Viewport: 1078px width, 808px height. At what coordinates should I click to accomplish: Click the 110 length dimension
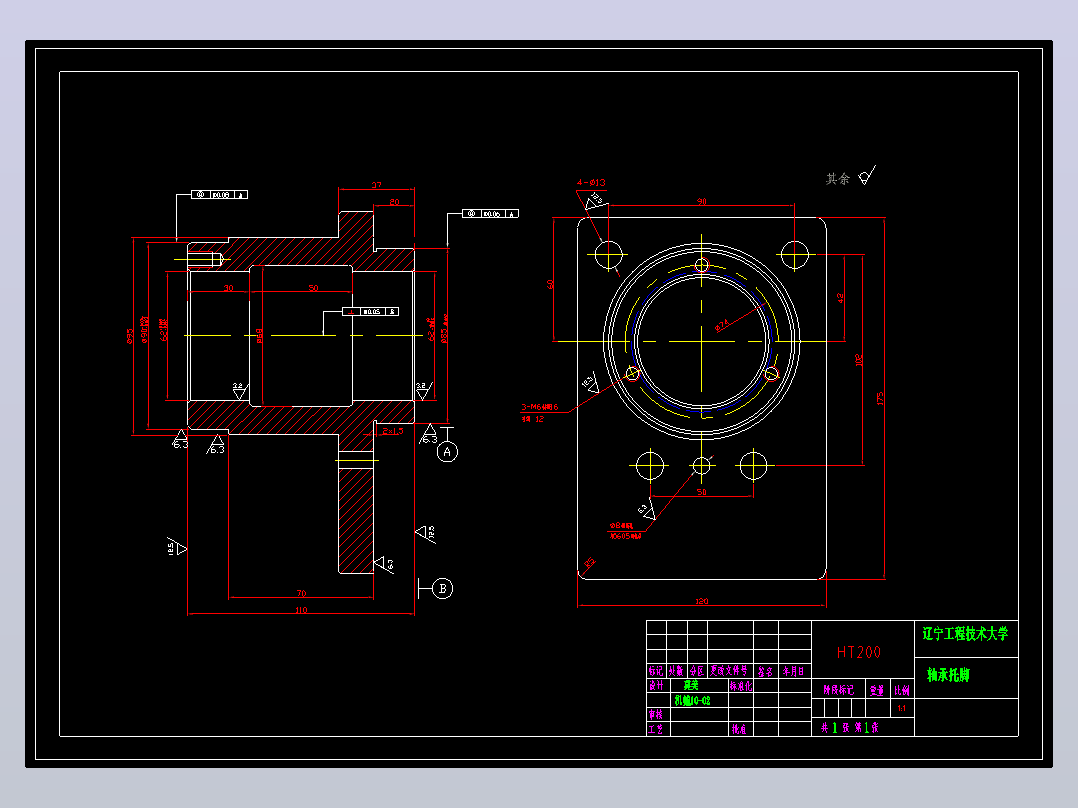pos(301,610)
